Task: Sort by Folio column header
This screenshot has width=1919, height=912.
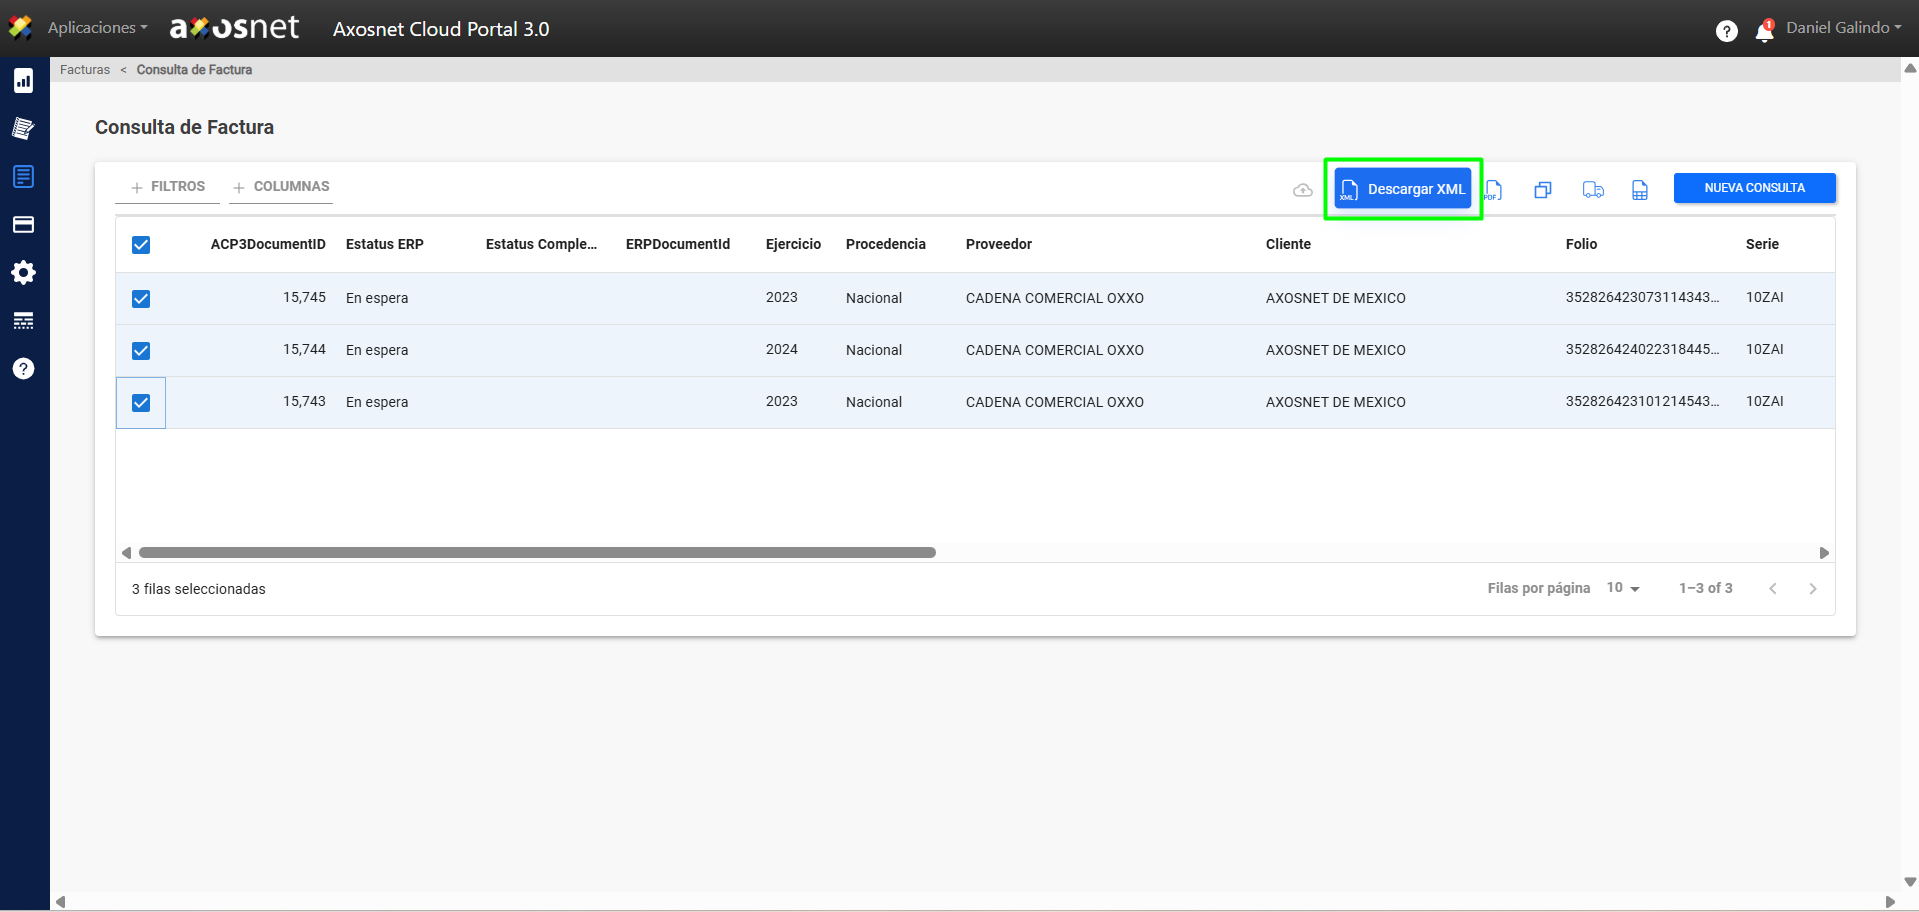Action: pos(1581,244)
